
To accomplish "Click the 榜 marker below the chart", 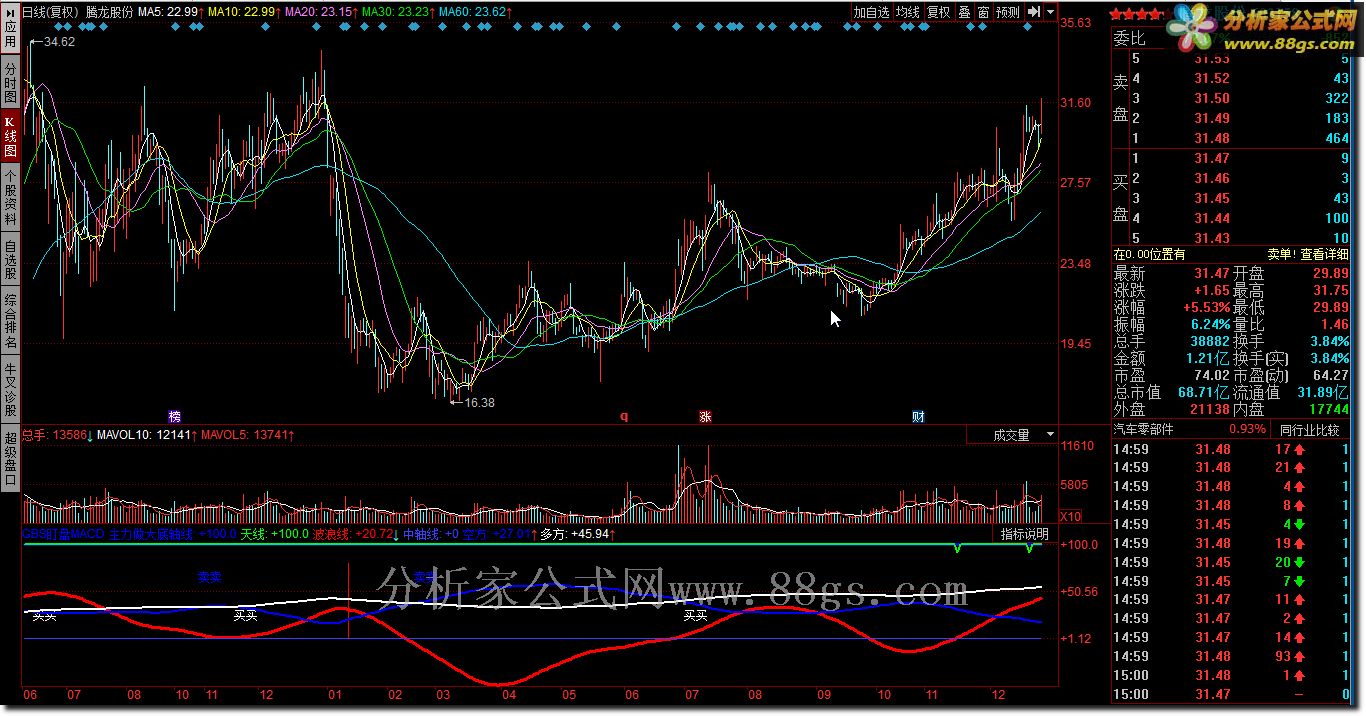I will tap(175, 415).
